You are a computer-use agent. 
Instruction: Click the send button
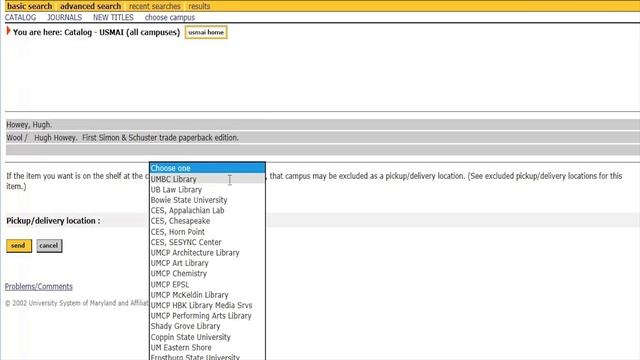coord(19,246)
